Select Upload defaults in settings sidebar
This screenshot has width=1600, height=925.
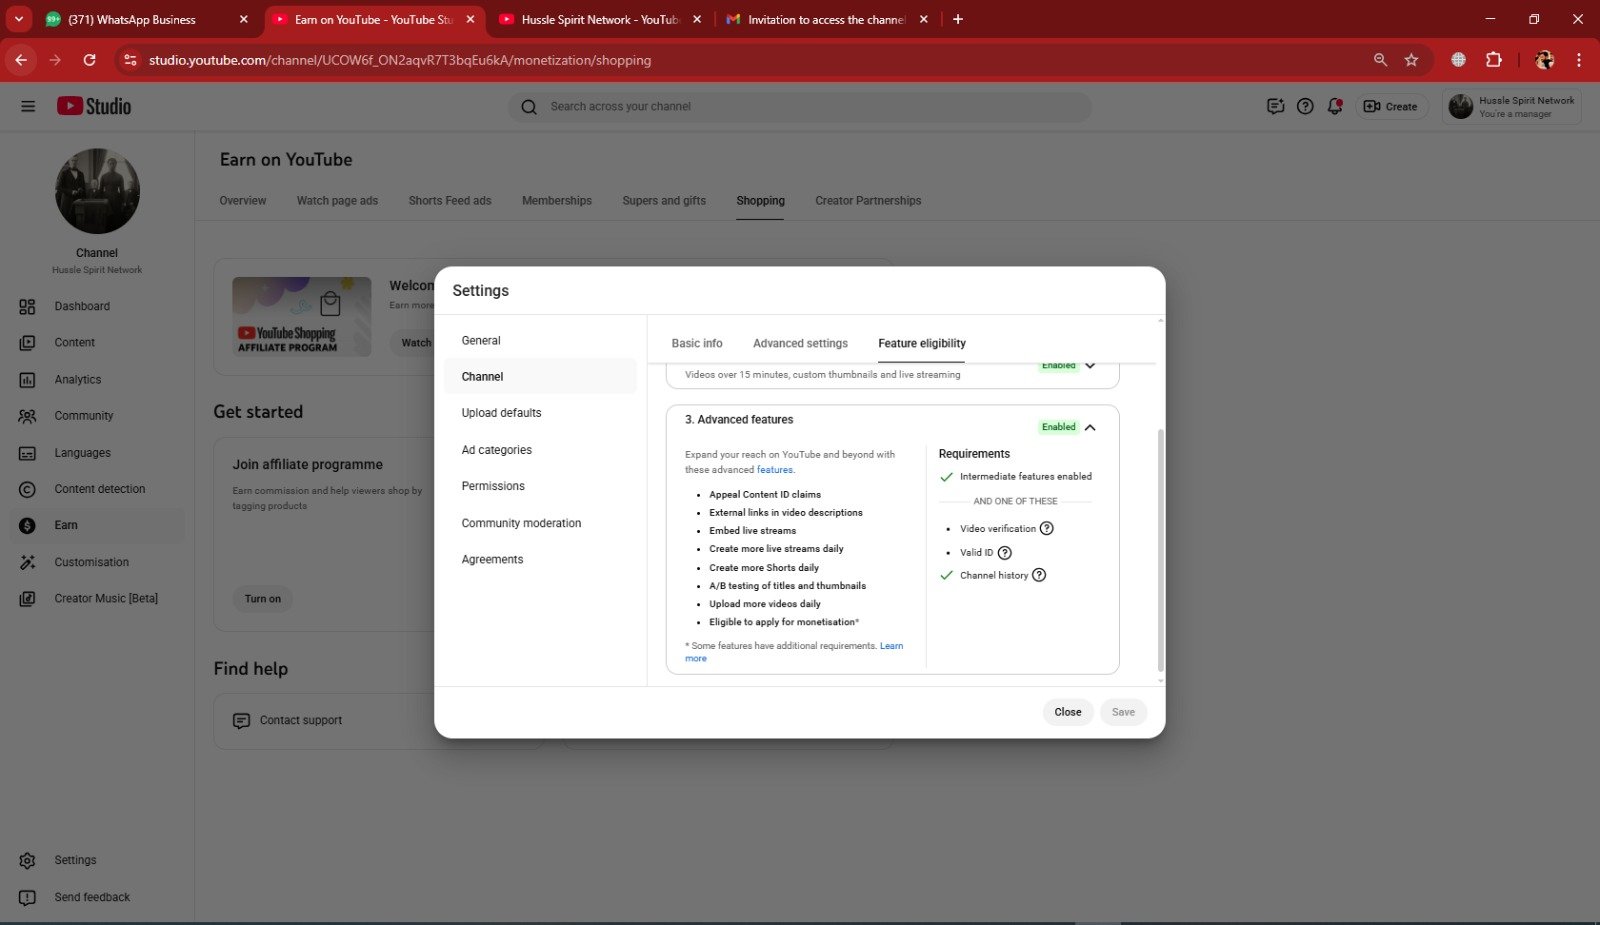[x=501, y=413]
